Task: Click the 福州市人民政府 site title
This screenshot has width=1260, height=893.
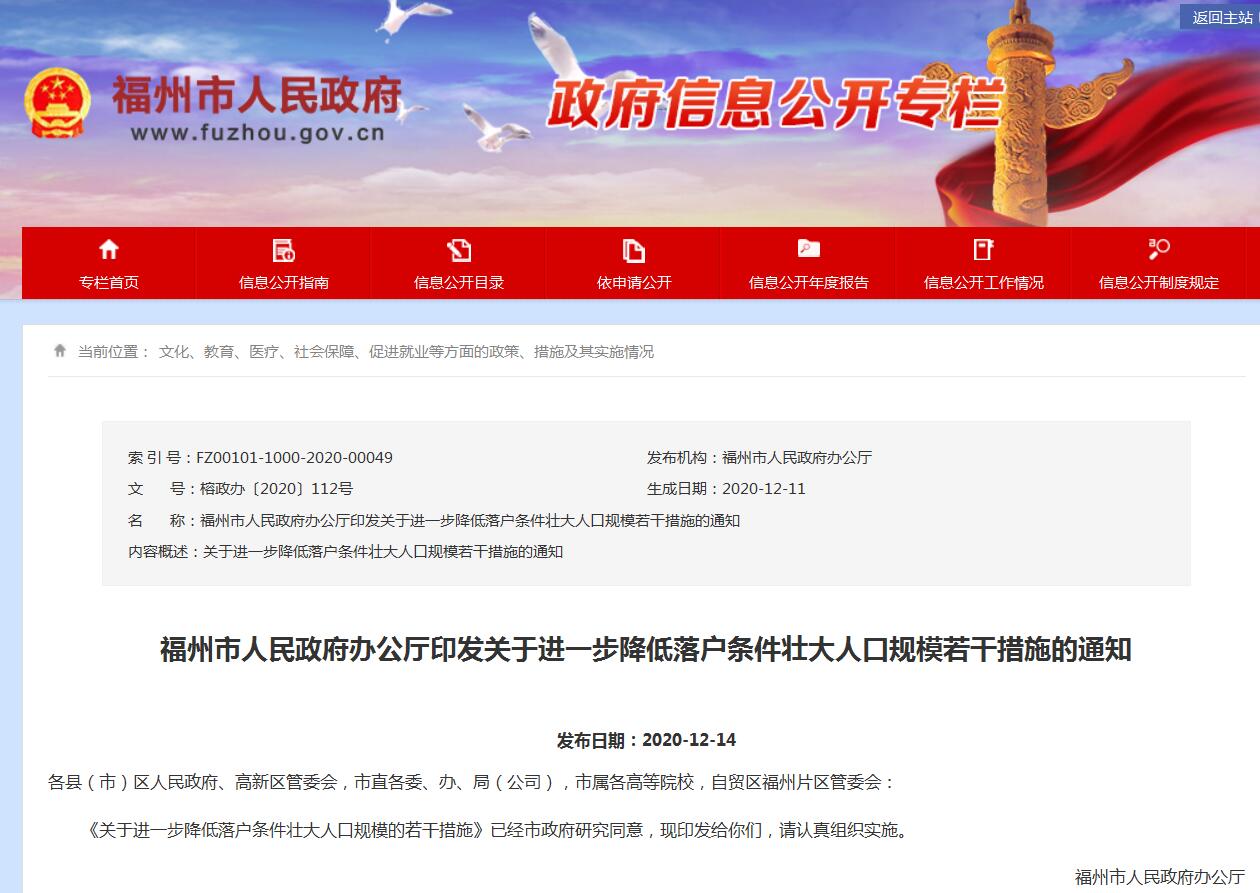Action: 256,95
